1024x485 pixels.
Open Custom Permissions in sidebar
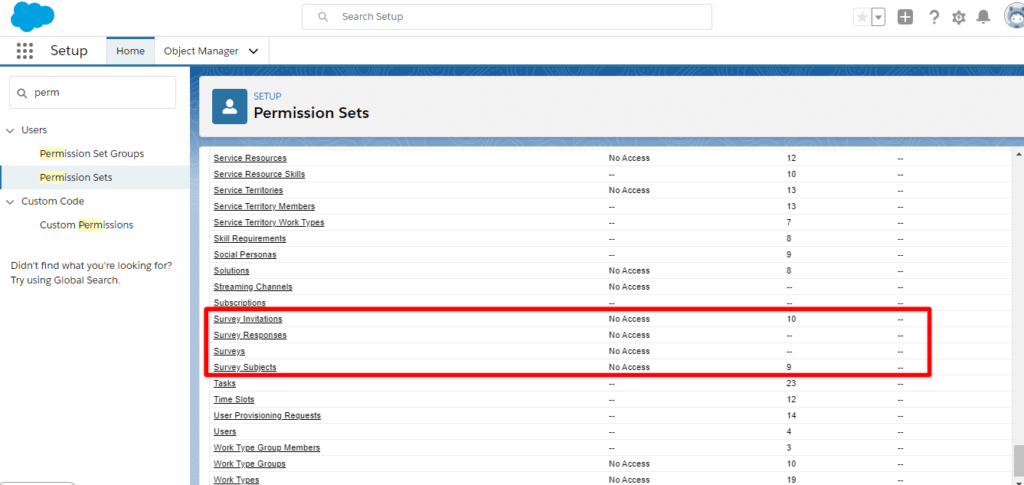(x=86, y=225)
